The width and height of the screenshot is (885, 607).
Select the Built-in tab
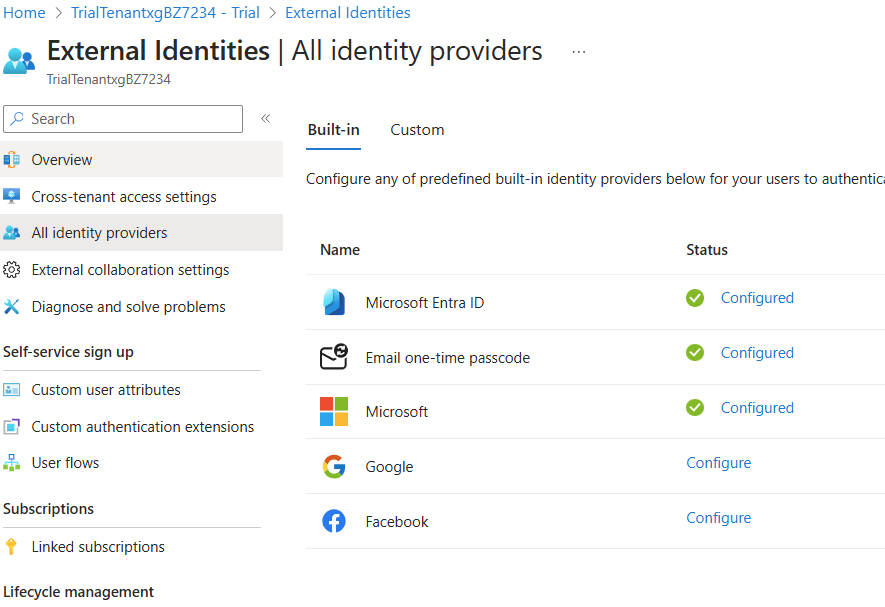333,130
